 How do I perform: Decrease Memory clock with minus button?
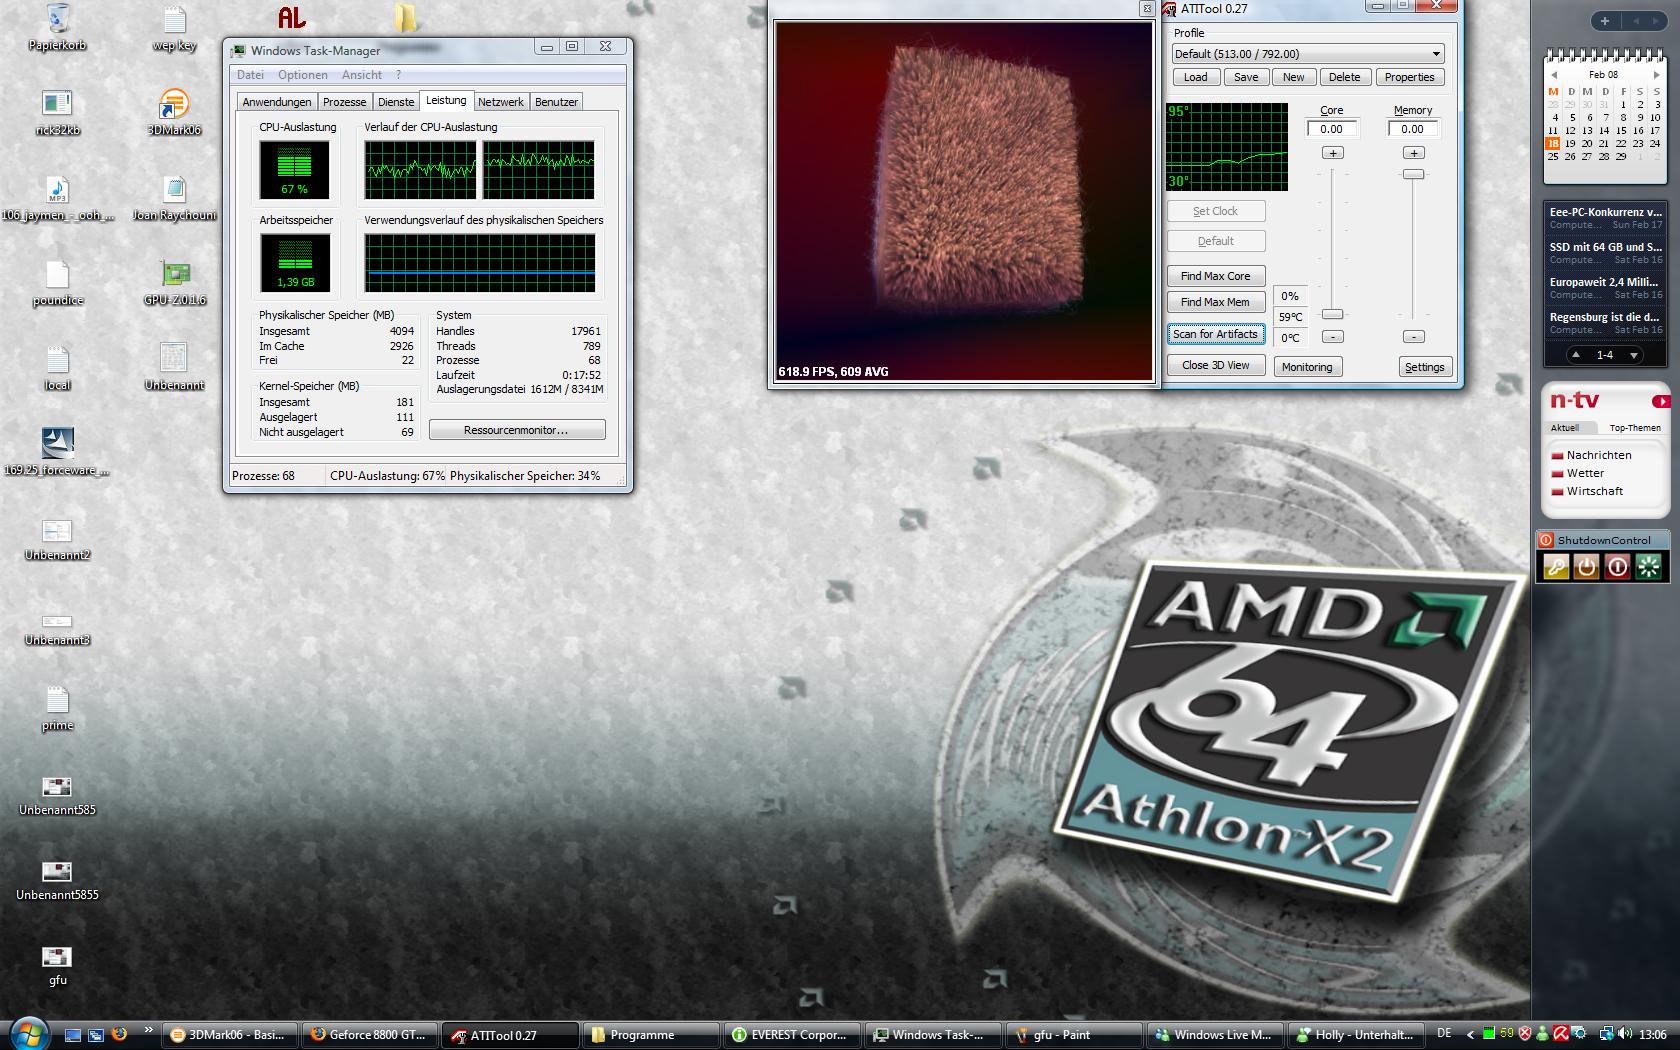[x=1413, y=337]
